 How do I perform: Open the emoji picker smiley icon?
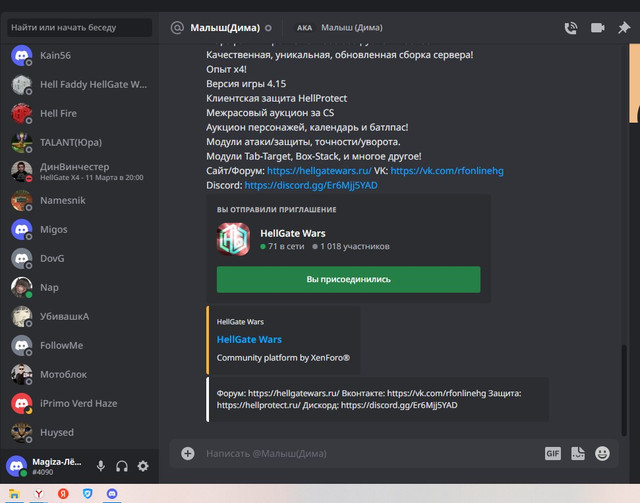pyautogui.click(x=602, y=453)
